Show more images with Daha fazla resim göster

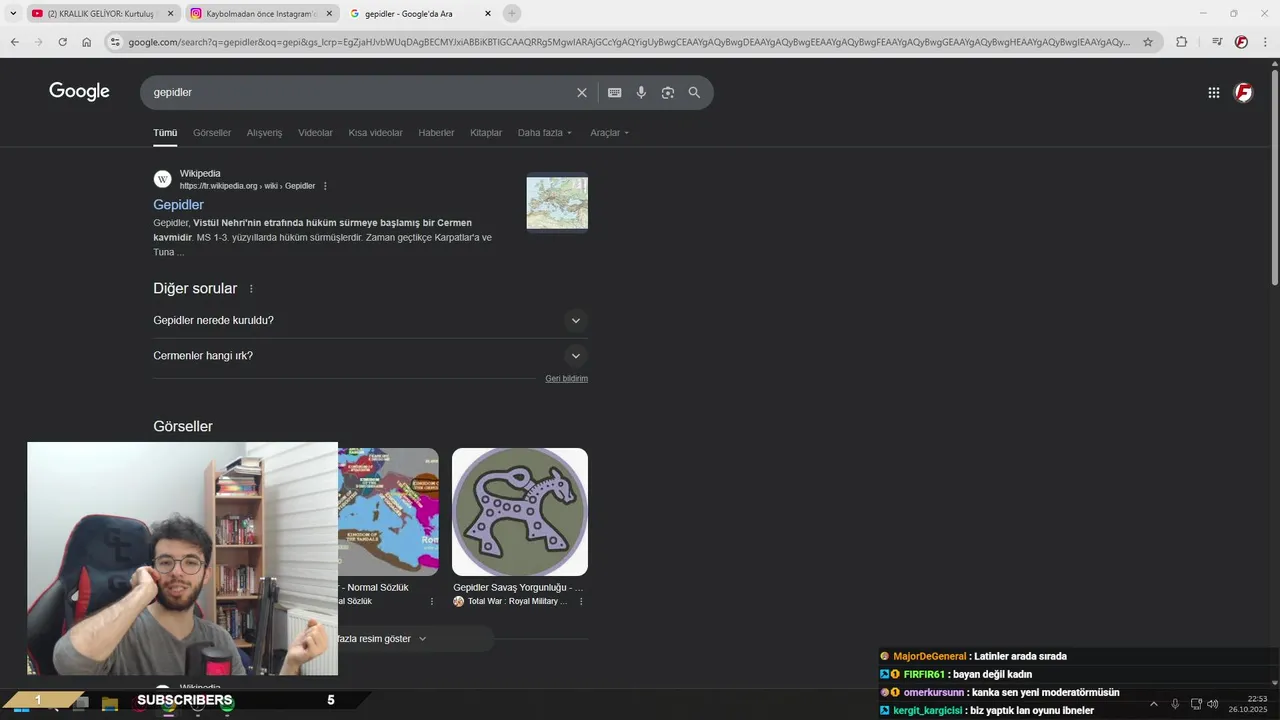415,639
